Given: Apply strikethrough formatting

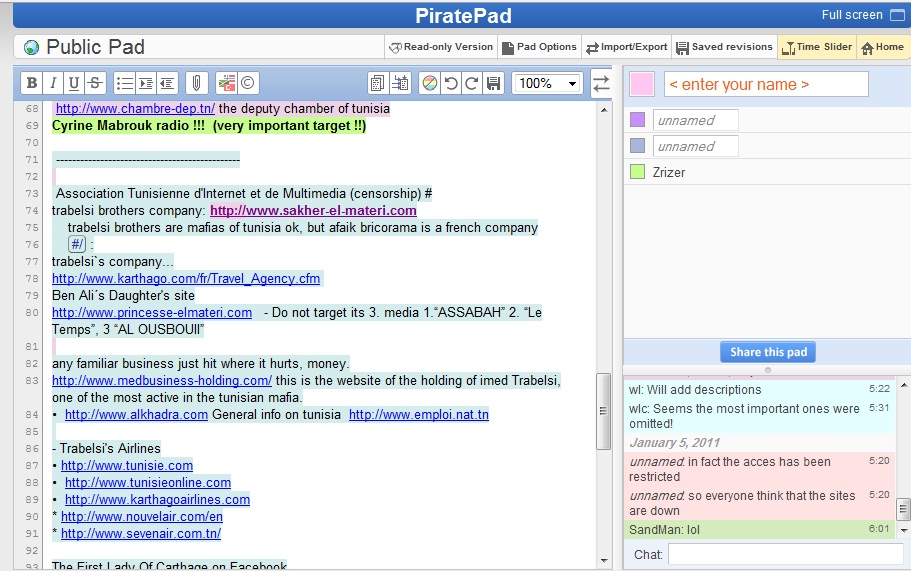Looking at the screenshot, I should [95, 83].
